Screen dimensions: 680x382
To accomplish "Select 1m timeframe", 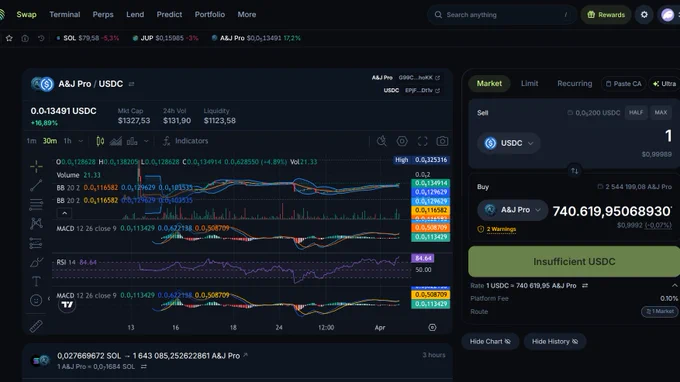I will (x=31, y=141).
